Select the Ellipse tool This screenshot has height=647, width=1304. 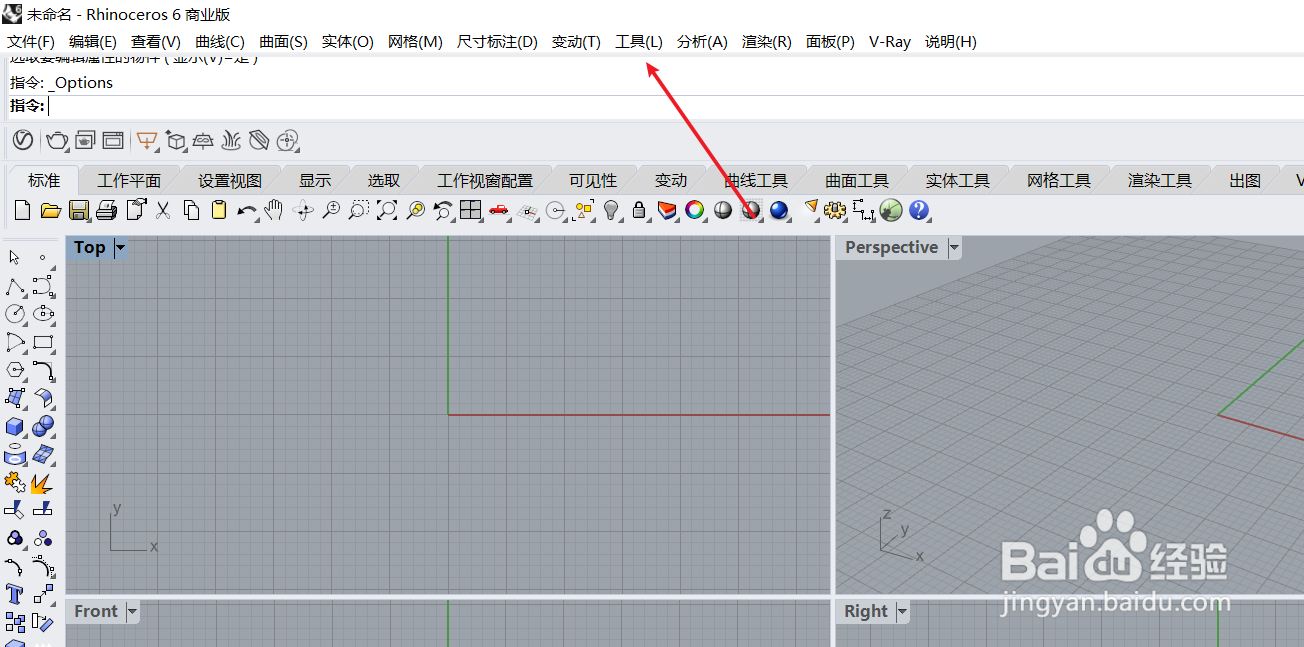point(43,314)
